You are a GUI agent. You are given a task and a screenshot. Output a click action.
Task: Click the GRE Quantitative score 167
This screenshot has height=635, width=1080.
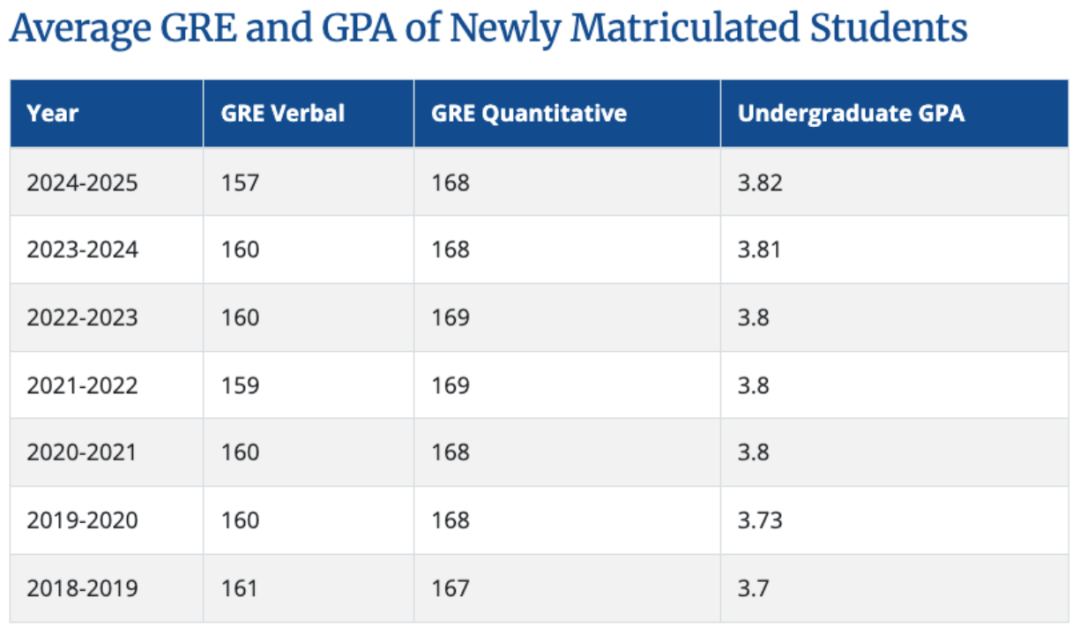click(x=451, y=588)
